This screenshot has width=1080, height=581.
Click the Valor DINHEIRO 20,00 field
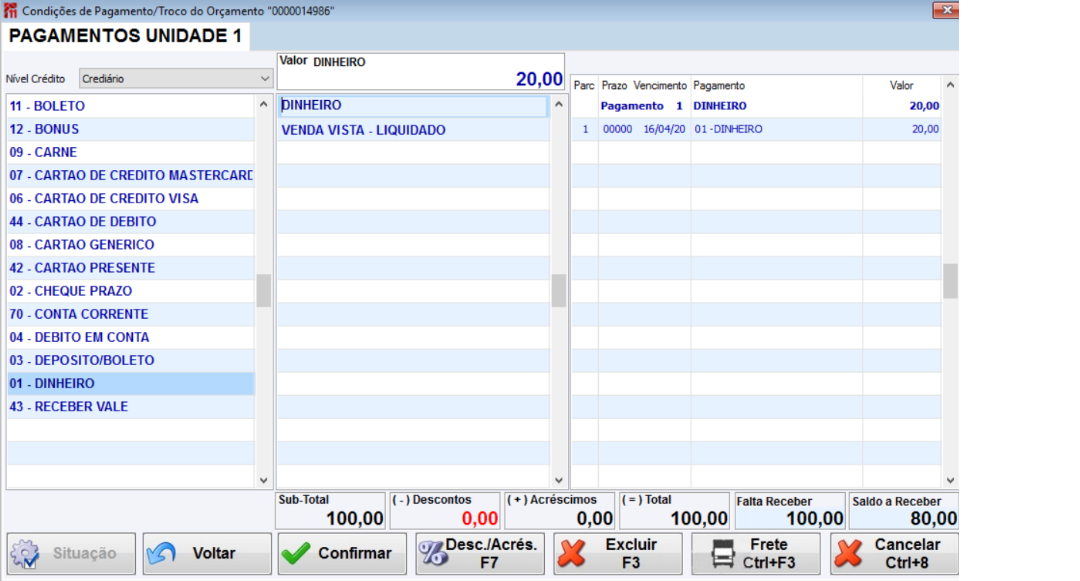point(420,72)
